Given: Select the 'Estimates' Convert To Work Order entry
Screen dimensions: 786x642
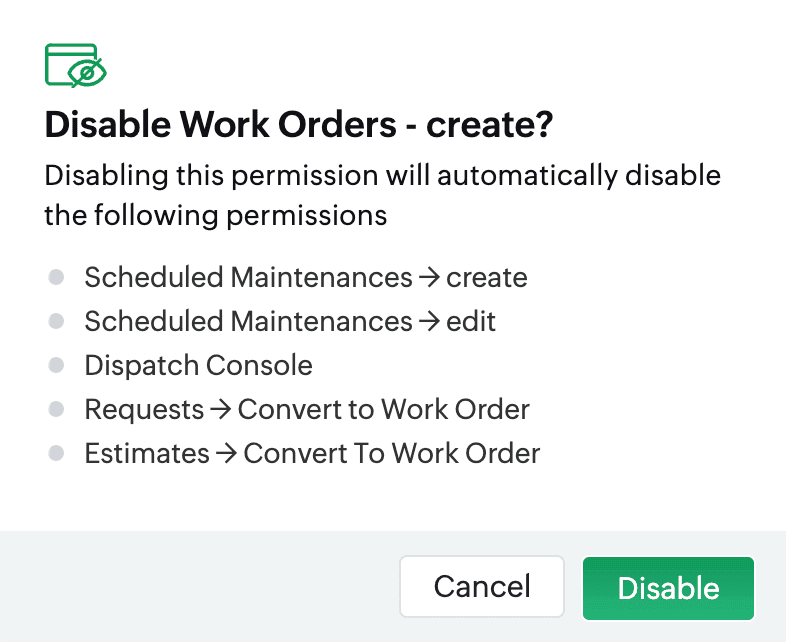Looking at the screenshot, I should point(312,454).
